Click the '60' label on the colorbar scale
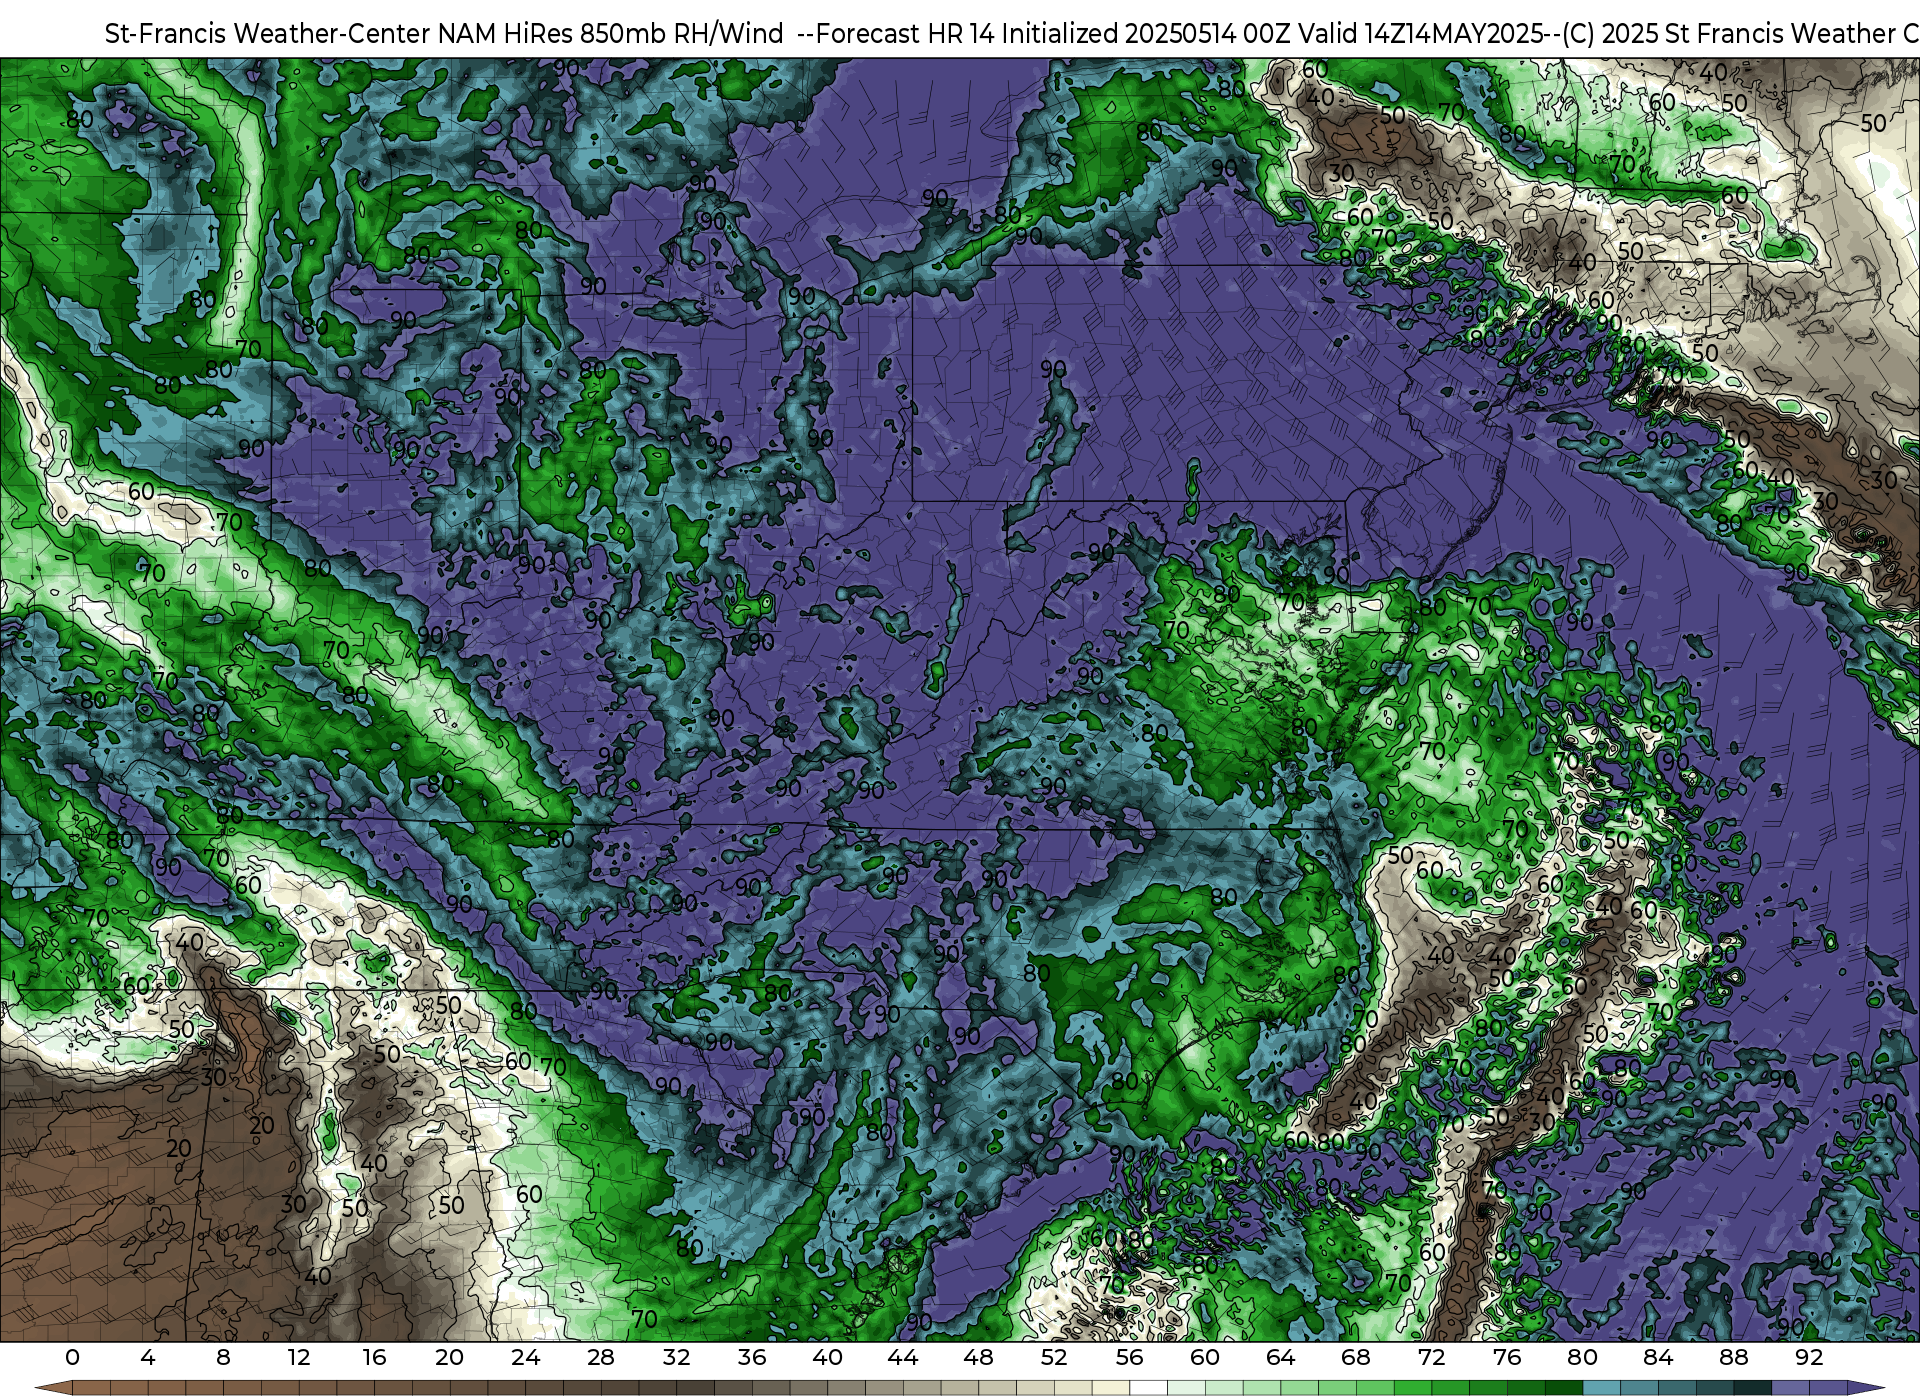Image resolution: width=1920 pixels, height=1400 pixels. (x=1205, y=1358)
